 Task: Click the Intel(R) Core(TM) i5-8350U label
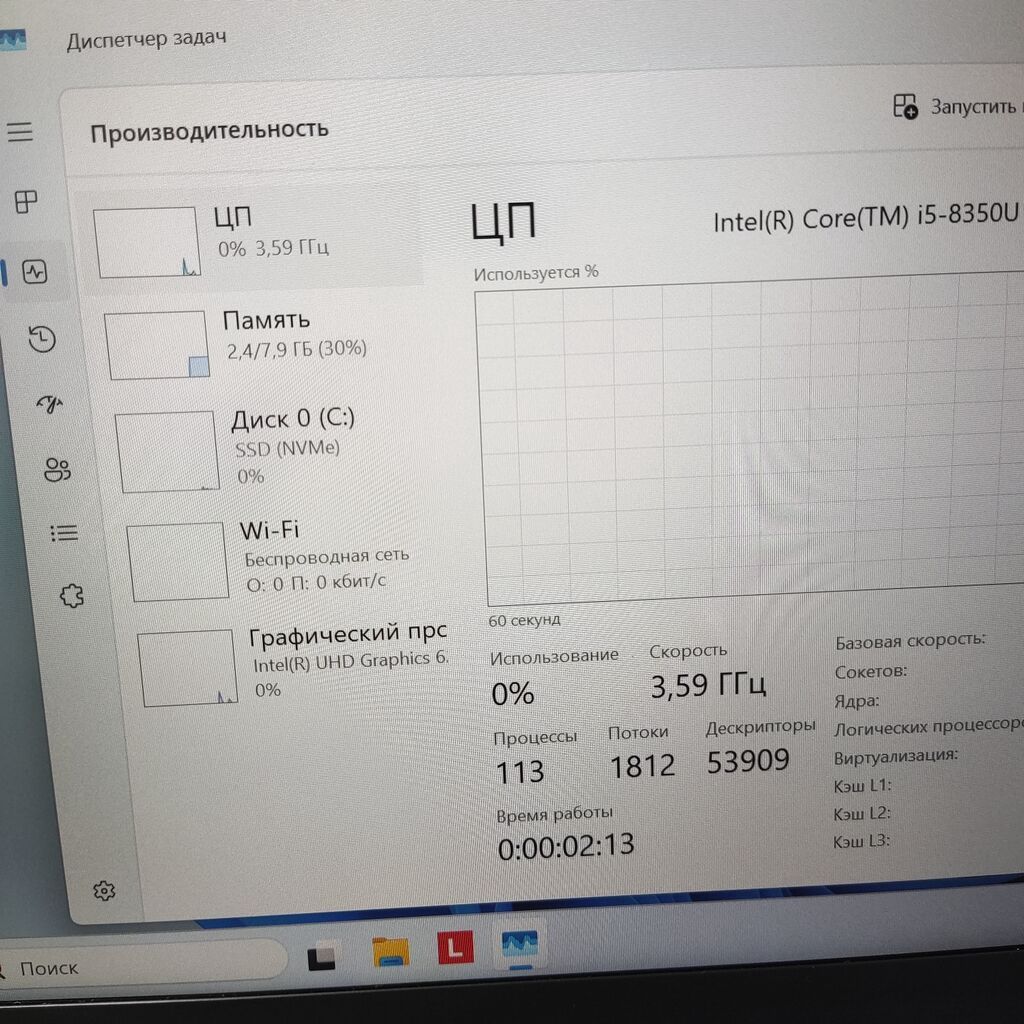click(866, 218)
